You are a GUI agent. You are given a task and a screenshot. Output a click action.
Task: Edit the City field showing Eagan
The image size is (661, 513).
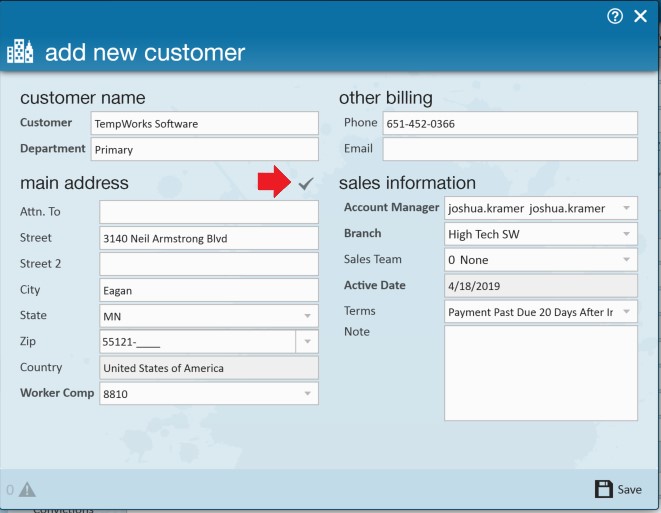click(209, 290)
